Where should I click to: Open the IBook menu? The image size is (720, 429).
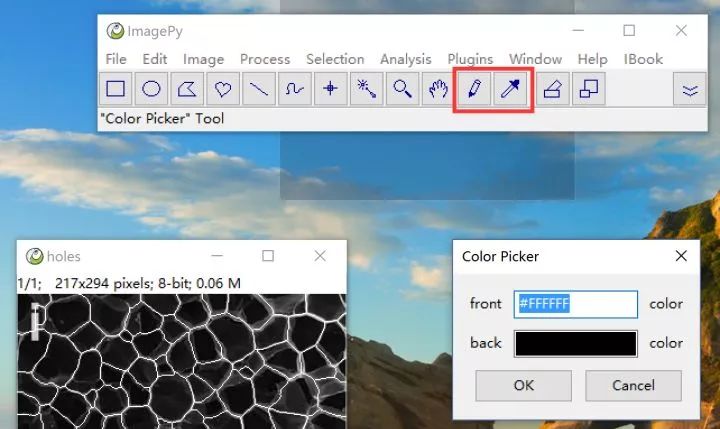[x=643, y=59]
